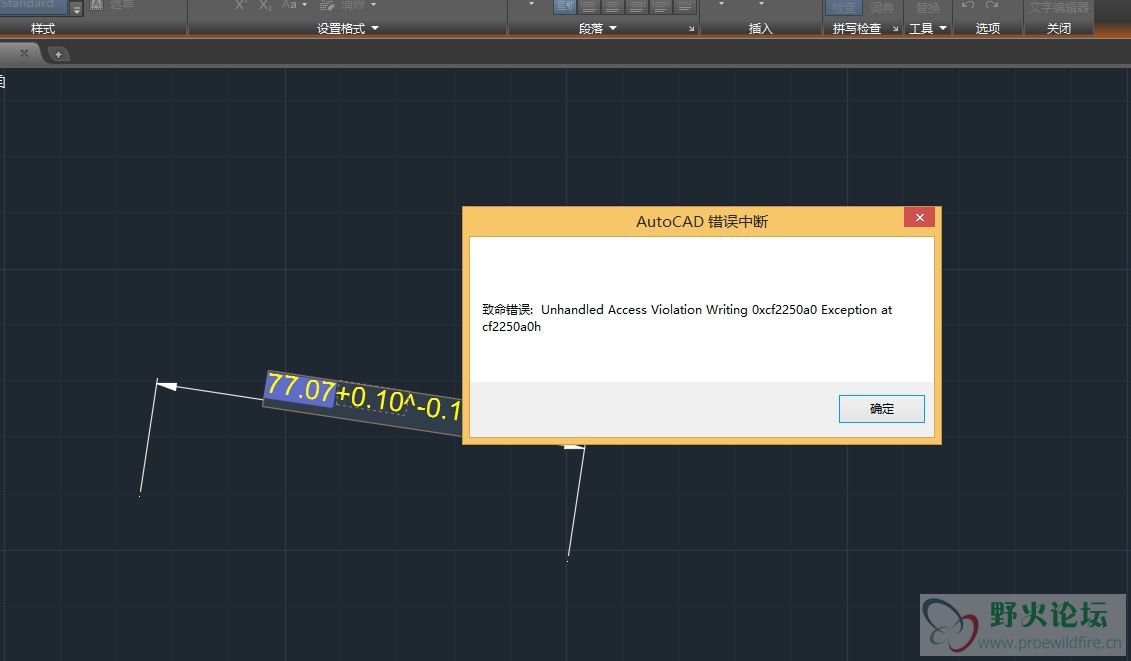Open the 拼写检查 panel dialog launcher arrow
The width and height of the screenshot is (1131, 661).
895,29
